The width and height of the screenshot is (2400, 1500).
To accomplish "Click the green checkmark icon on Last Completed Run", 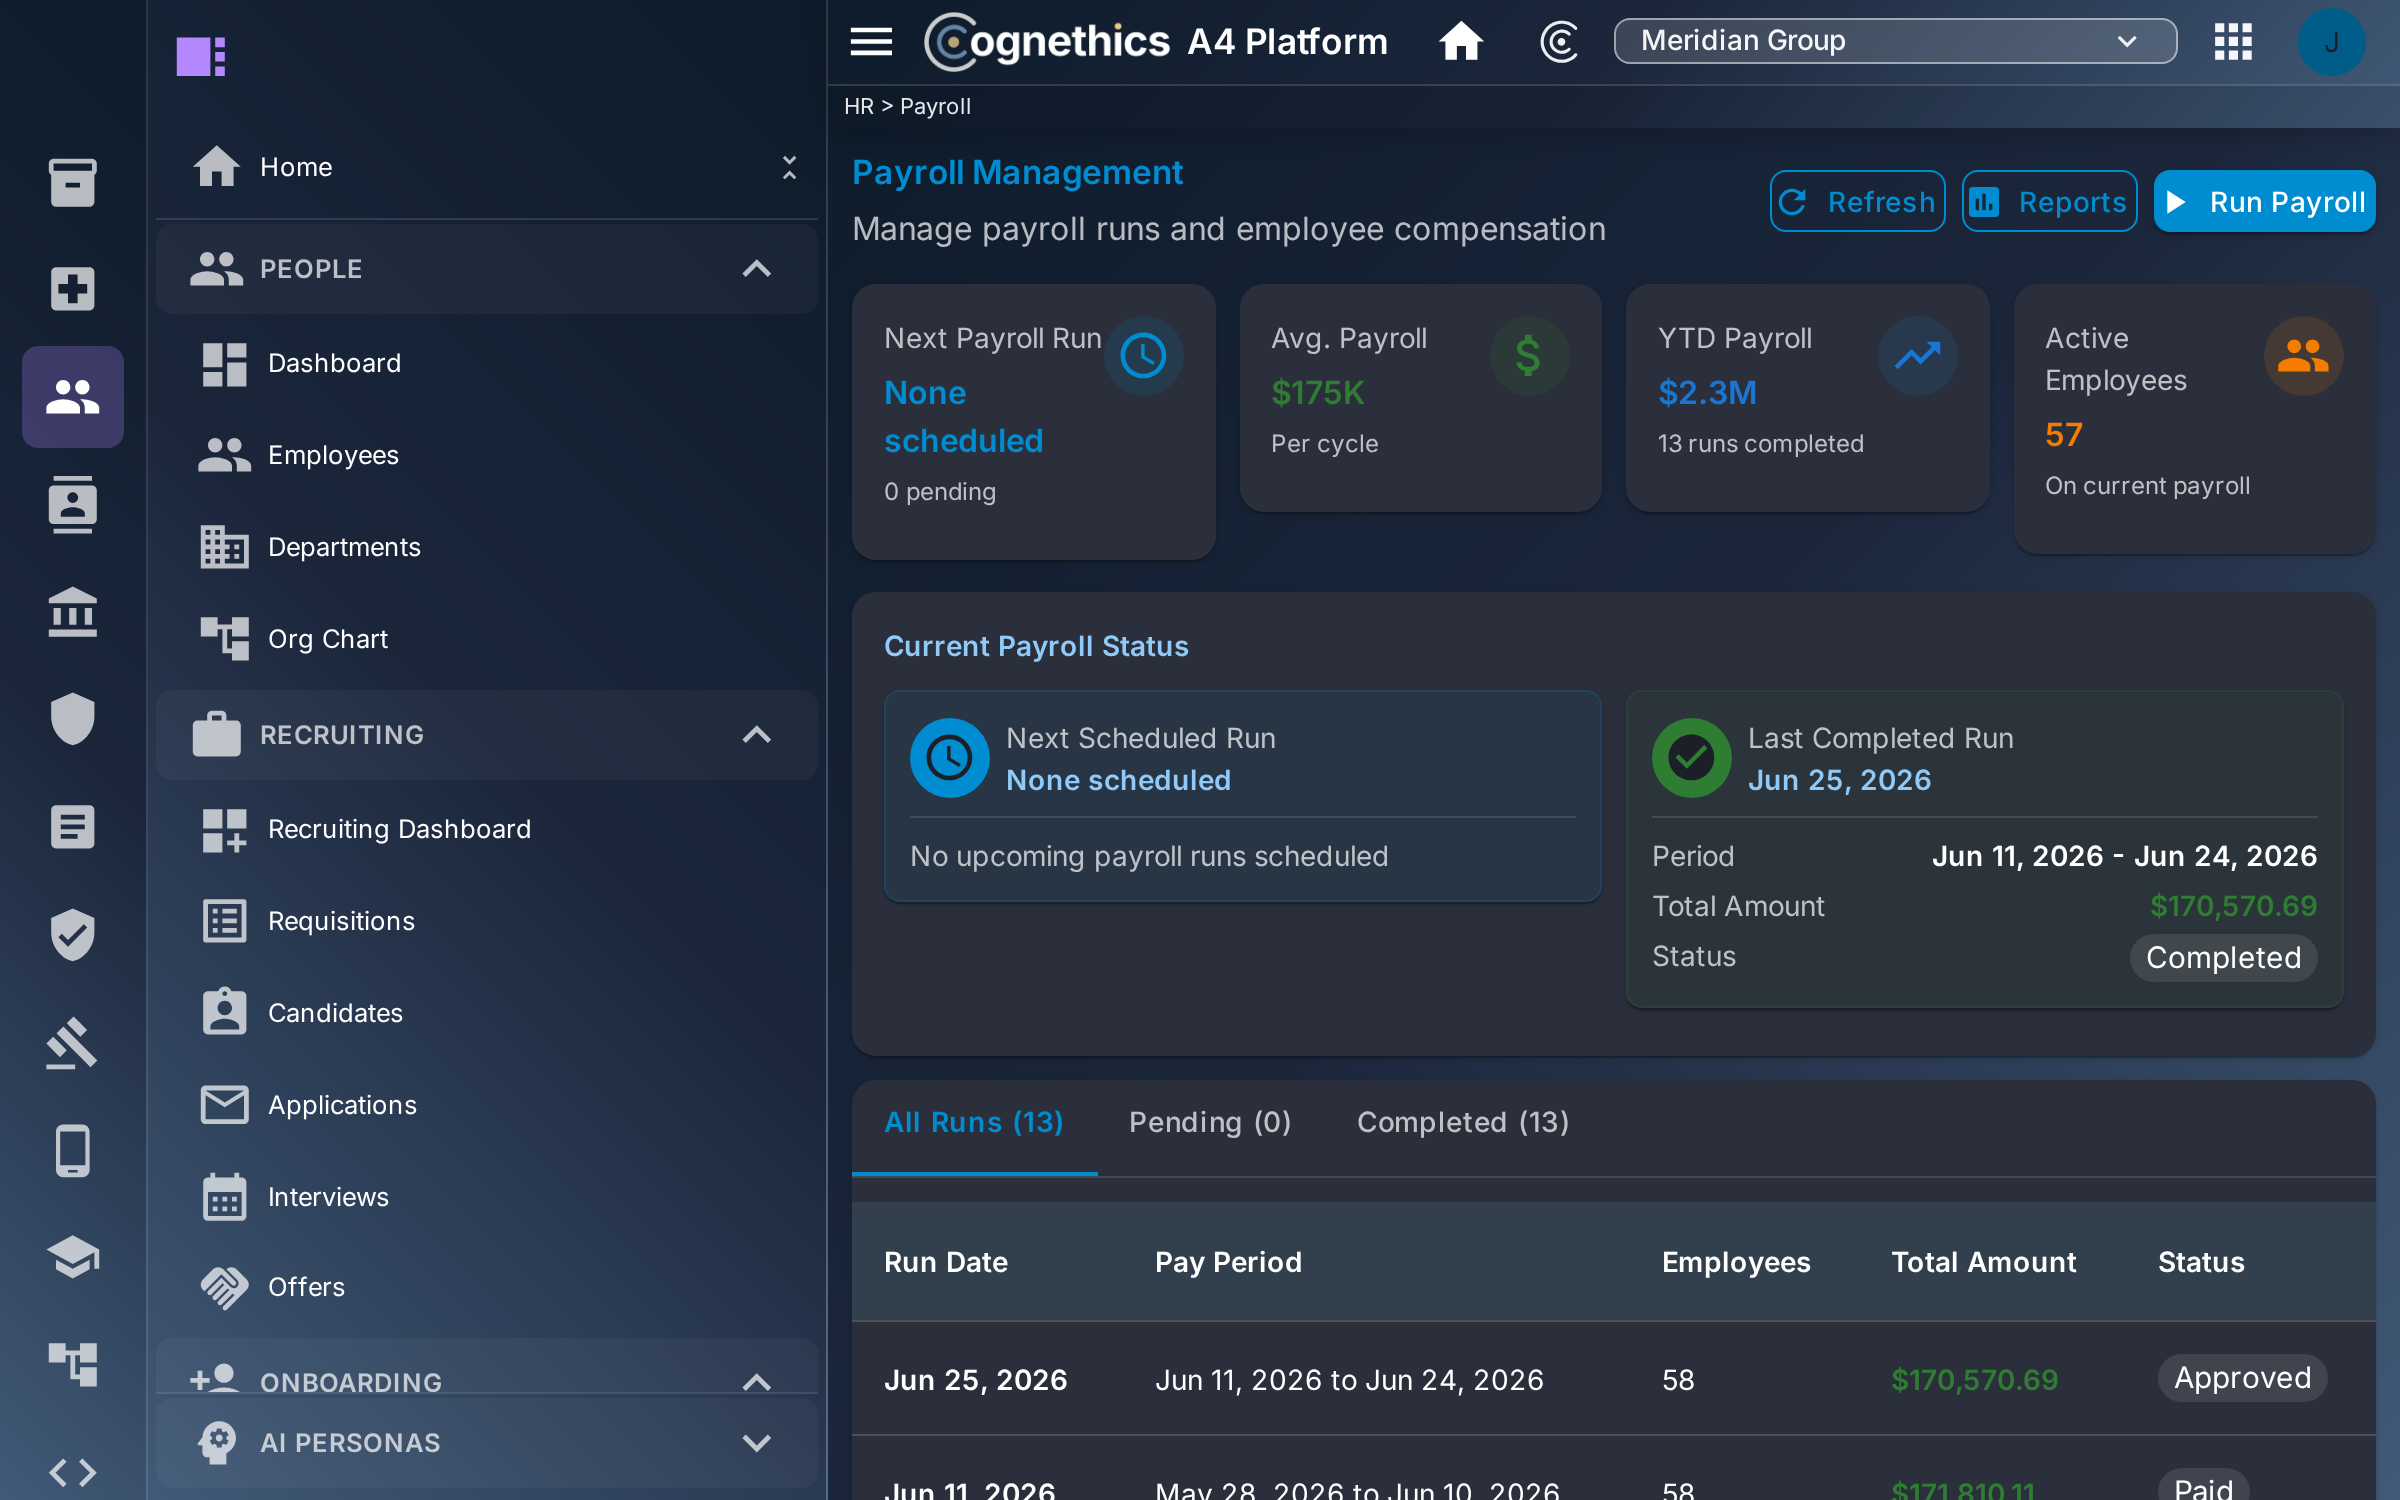I will pos(1691,758).
